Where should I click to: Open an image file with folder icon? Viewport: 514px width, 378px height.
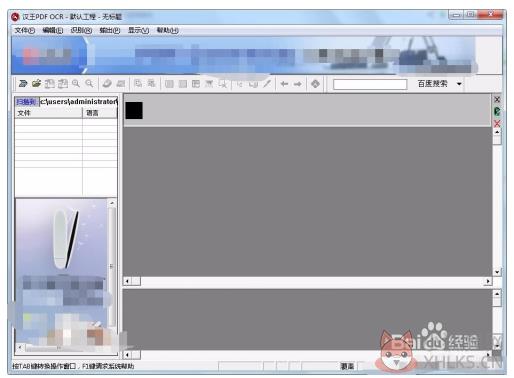point(36,83)
